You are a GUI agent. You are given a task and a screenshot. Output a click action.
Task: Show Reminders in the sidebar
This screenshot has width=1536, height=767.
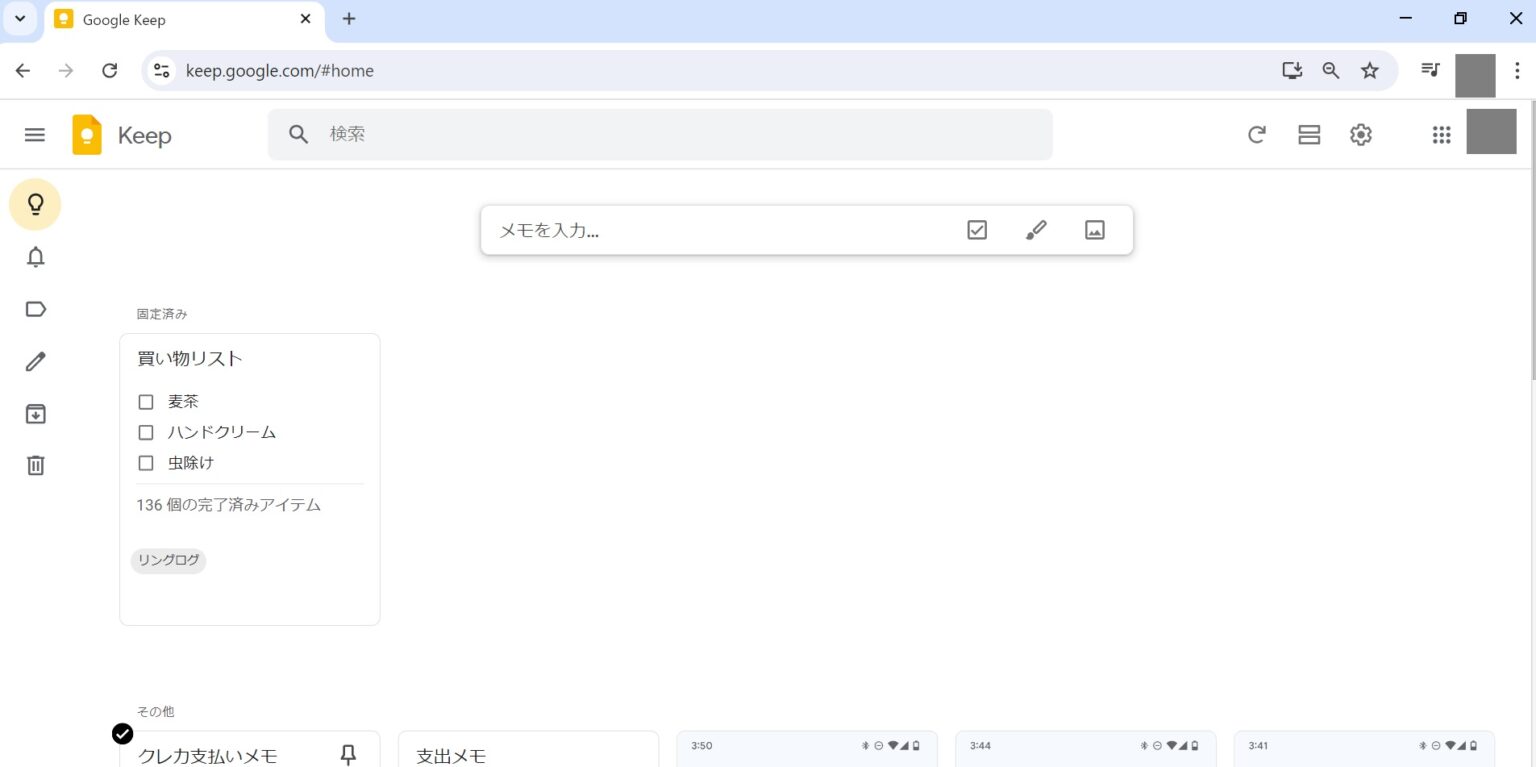tap(35, 257)
